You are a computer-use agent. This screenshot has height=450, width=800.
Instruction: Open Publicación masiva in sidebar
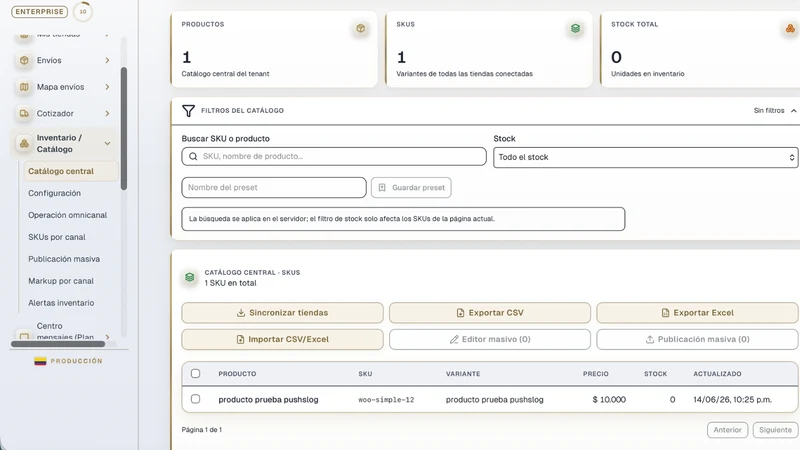(x=64, y=259)
